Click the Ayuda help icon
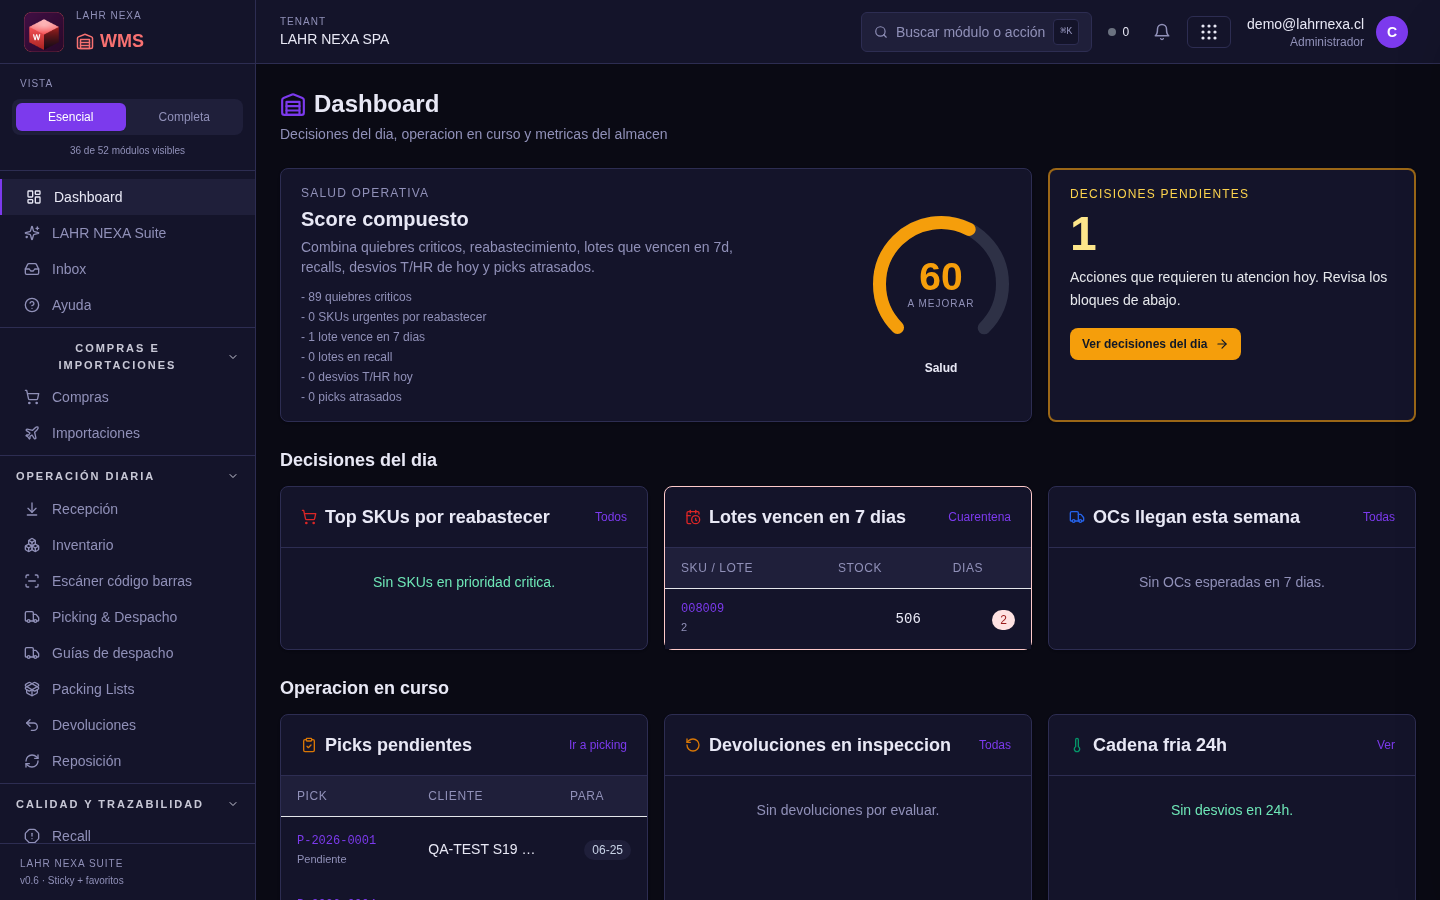The width and height of the screenshot is (1440, 900). pyautogui.click(x=32, y=305)
